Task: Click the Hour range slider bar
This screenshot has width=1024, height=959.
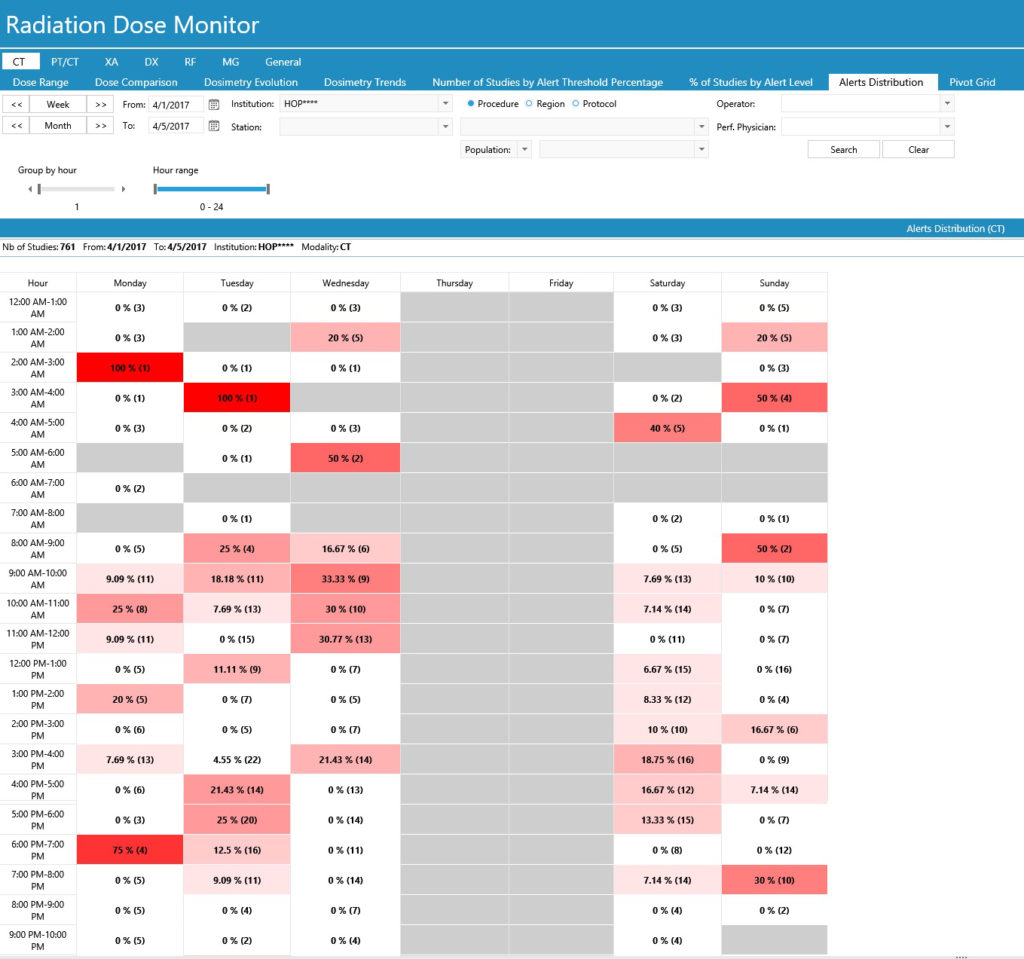Action: pyautogui.click(x=211, y=188)
